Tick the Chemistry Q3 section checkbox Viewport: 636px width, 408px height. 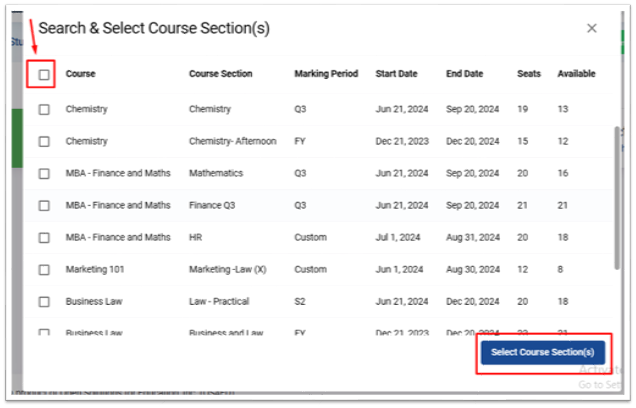tap(44, 110)
